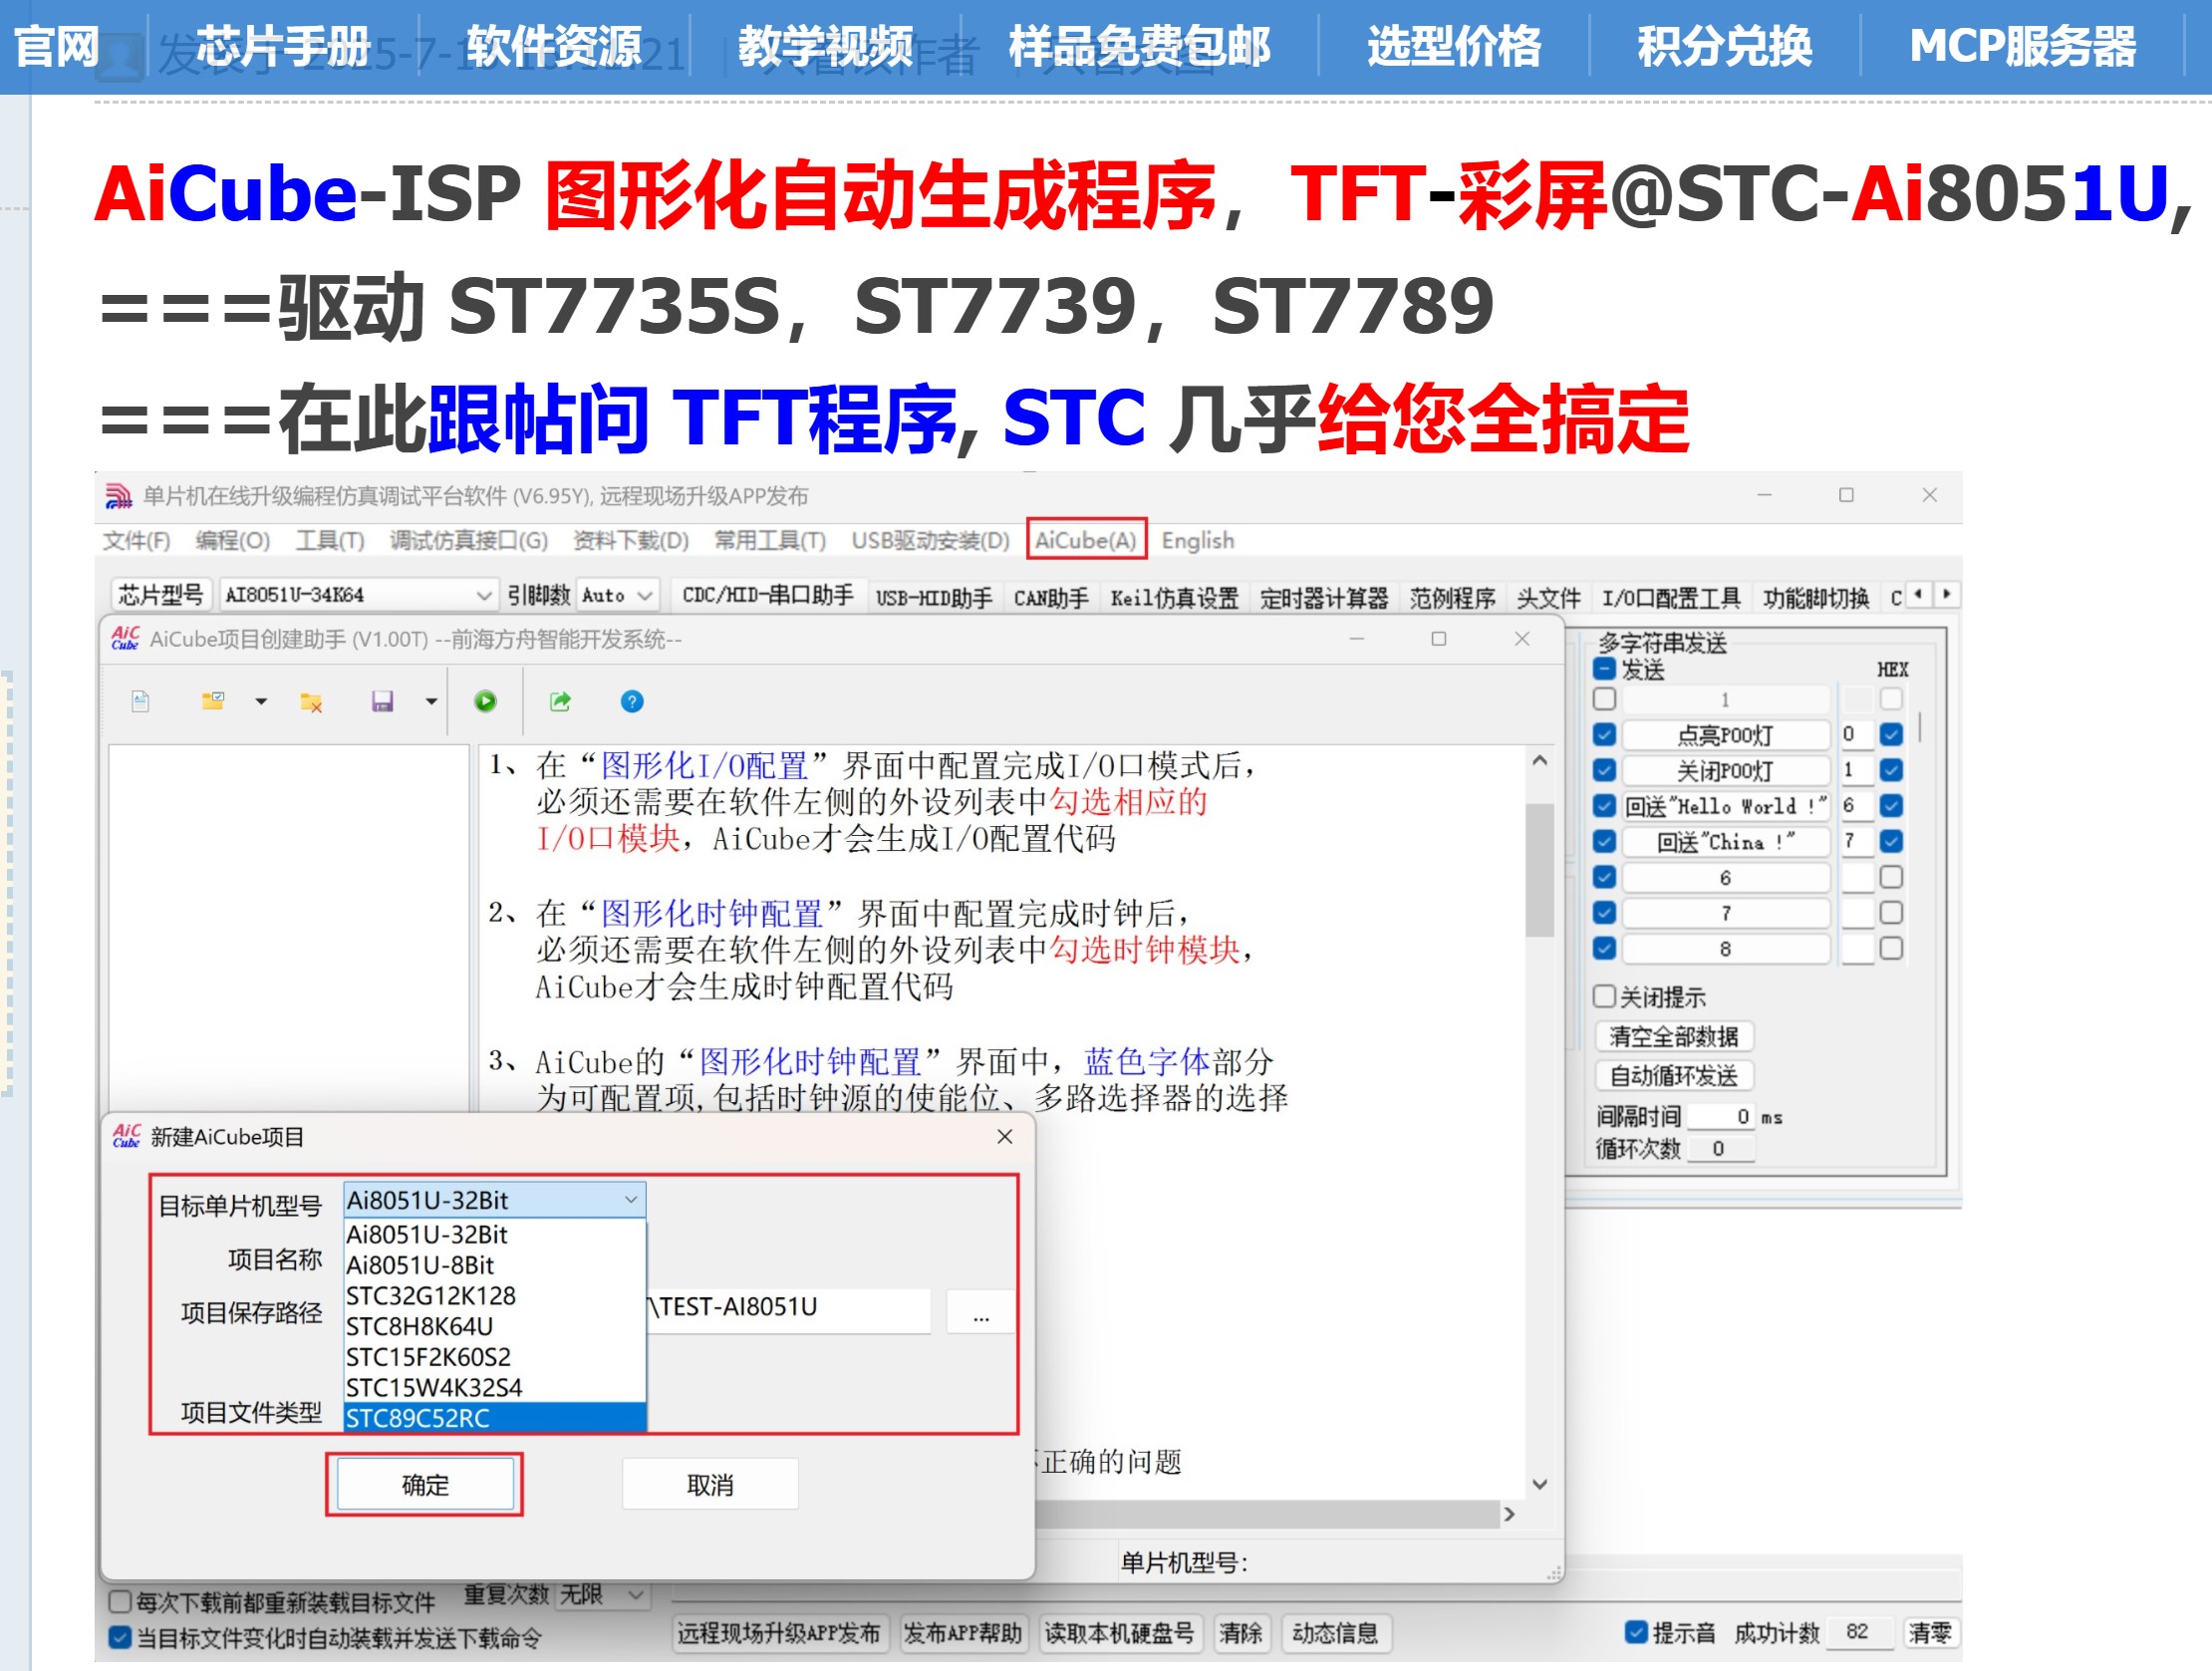Toggle the send checkbox for 点亮P00灯 row
Screen dimensions: 2212x1671
[1605, 735]
